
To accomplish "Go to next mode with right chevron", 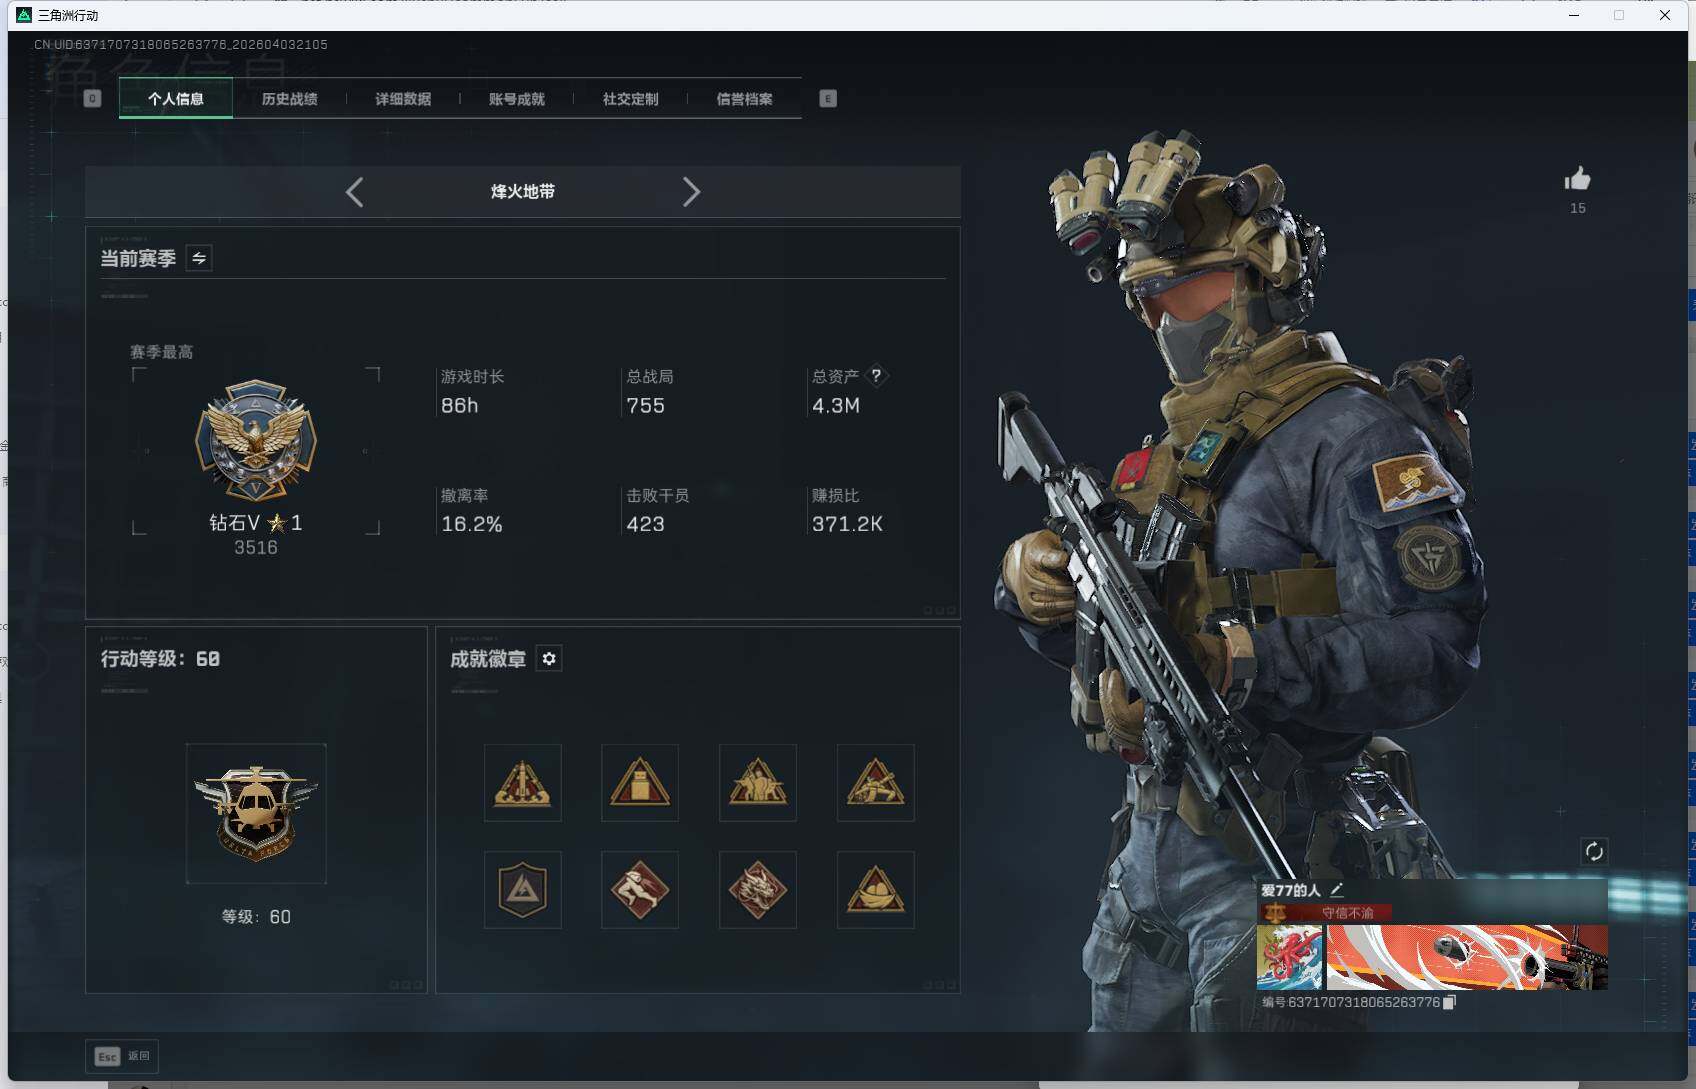I will pyautogui.click(x=691, y=192).
